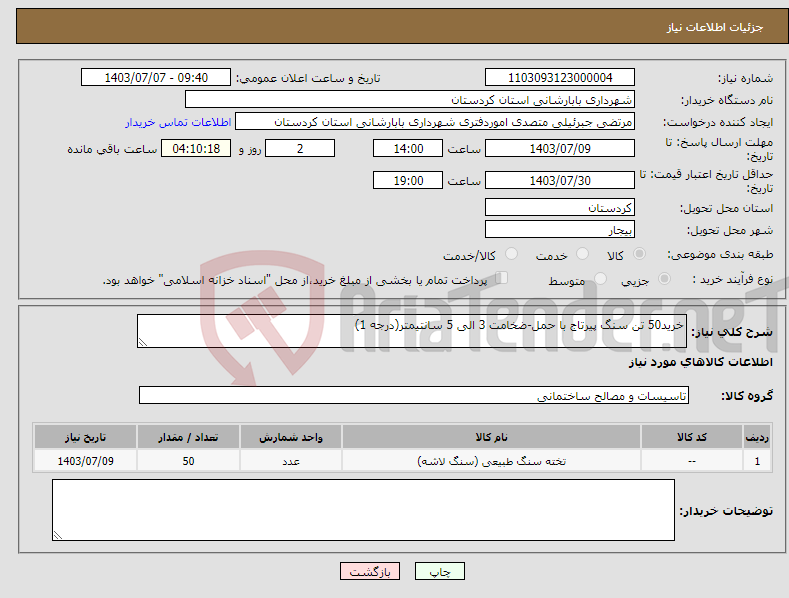Image resolution: width=789 pixels, height=598 pixels.
Task: Click the چاپ (print) button
Action: click(439, 571)
